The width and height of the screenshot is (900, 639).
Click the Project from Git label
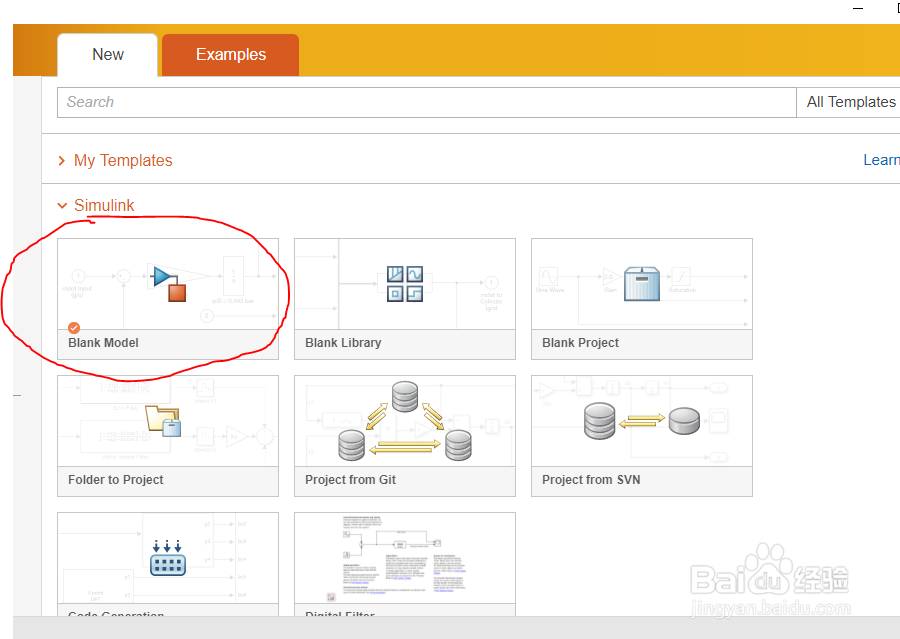[x=351, y=480]
